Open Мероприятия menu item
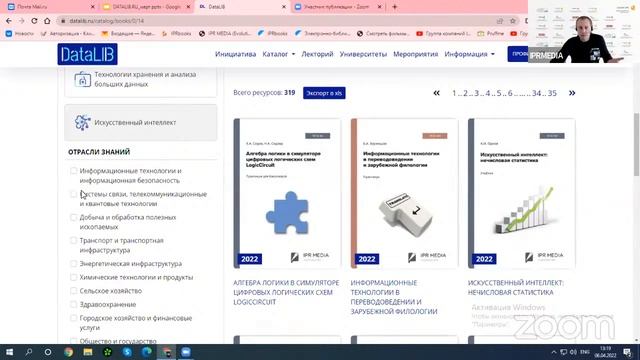640x360 pixels. tap(416, 54)
